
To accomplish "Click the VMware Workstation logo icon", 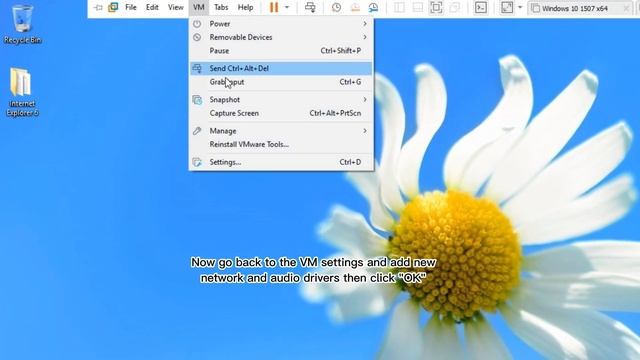I will pos(113,7).
